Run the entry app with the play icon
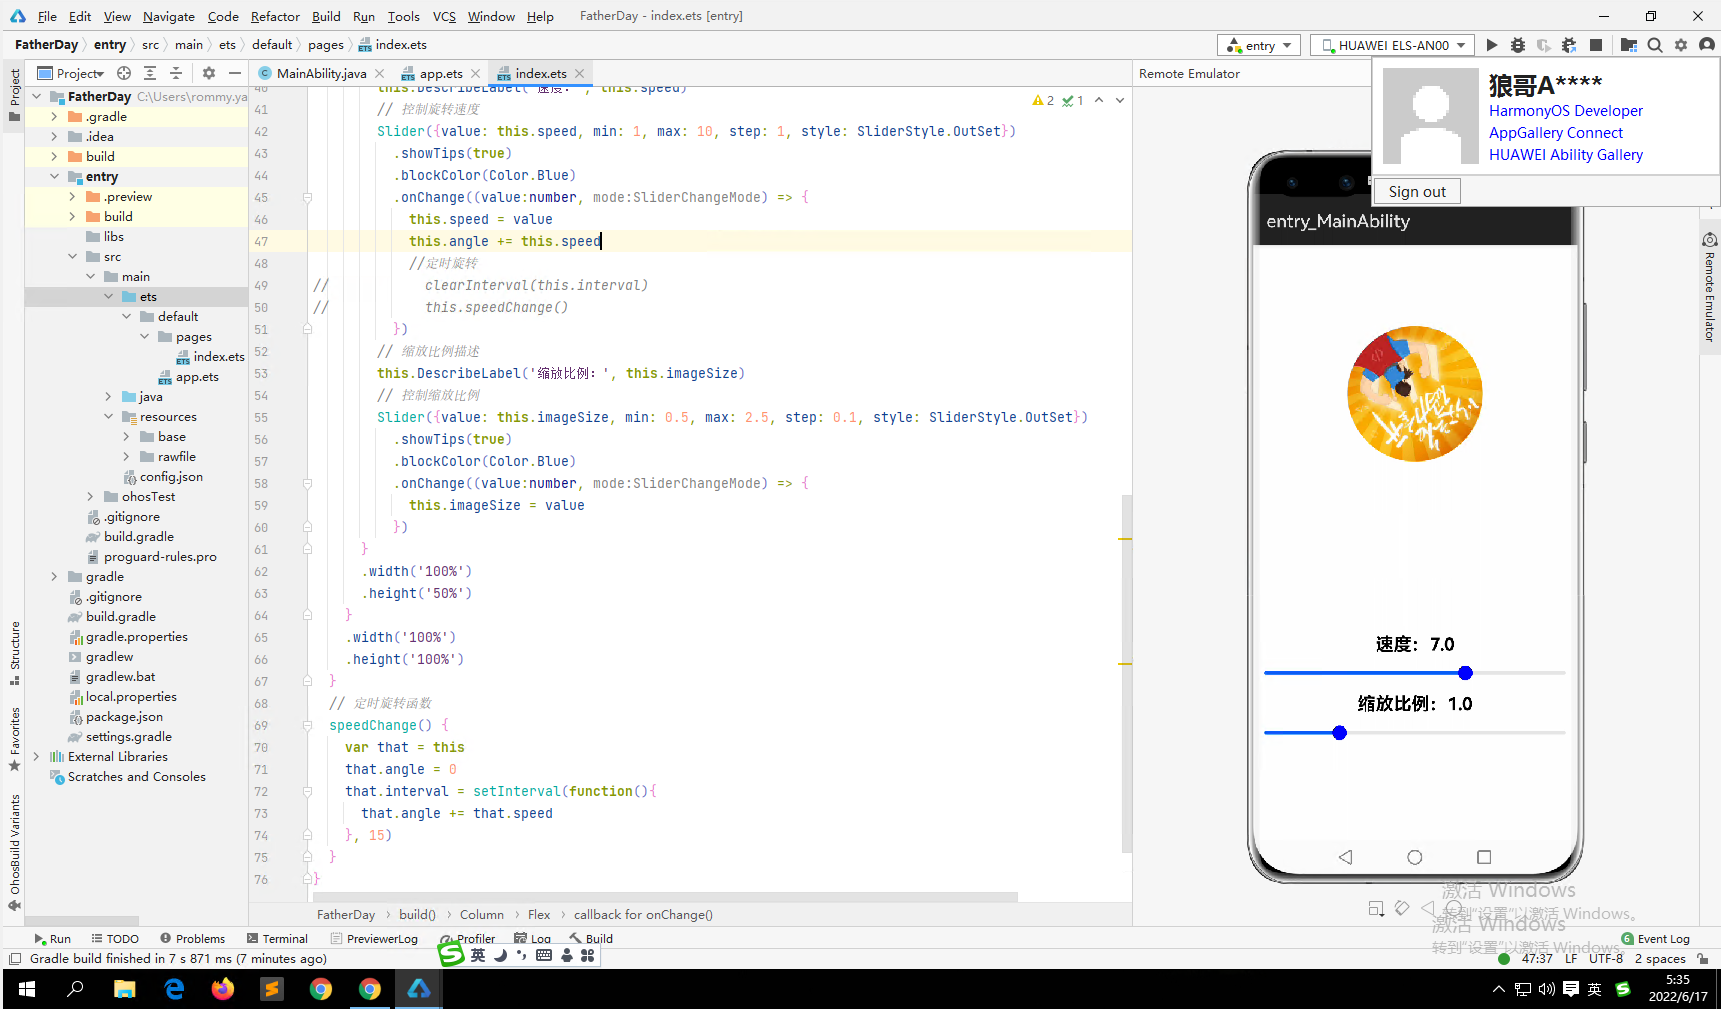1721x1009 pixels. click(x=1492, y=45)
